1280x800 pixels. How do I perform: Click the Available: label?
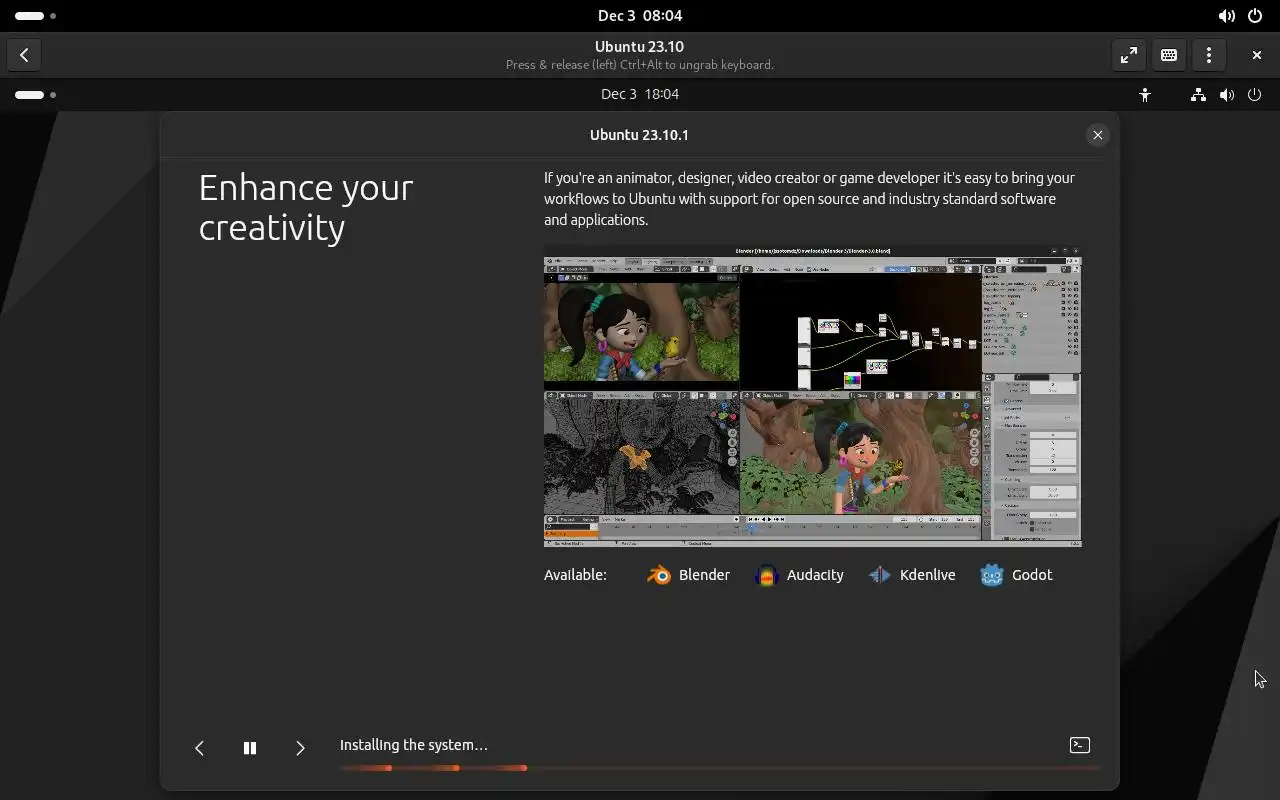[x=575, y=575]
